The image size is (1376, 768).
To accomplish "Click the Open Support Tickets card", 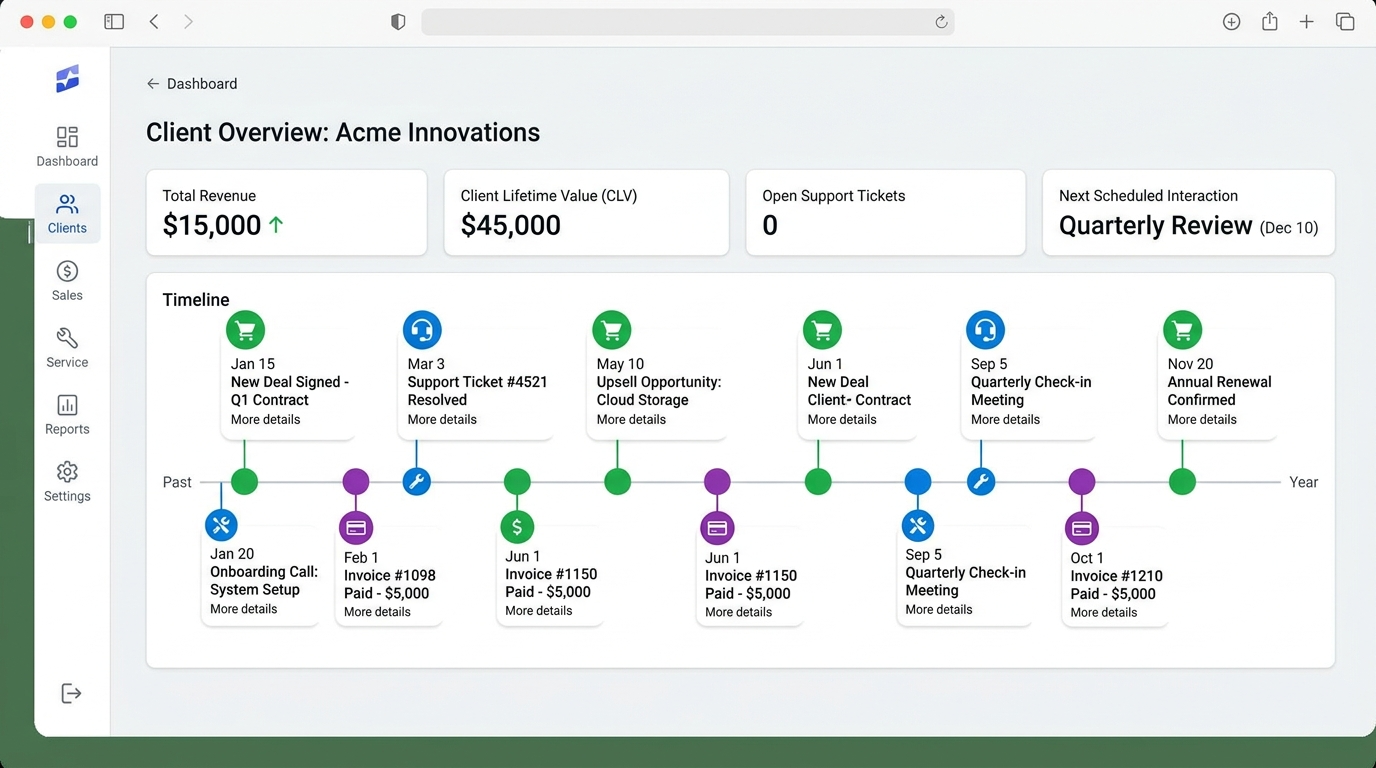I will 886,213.
